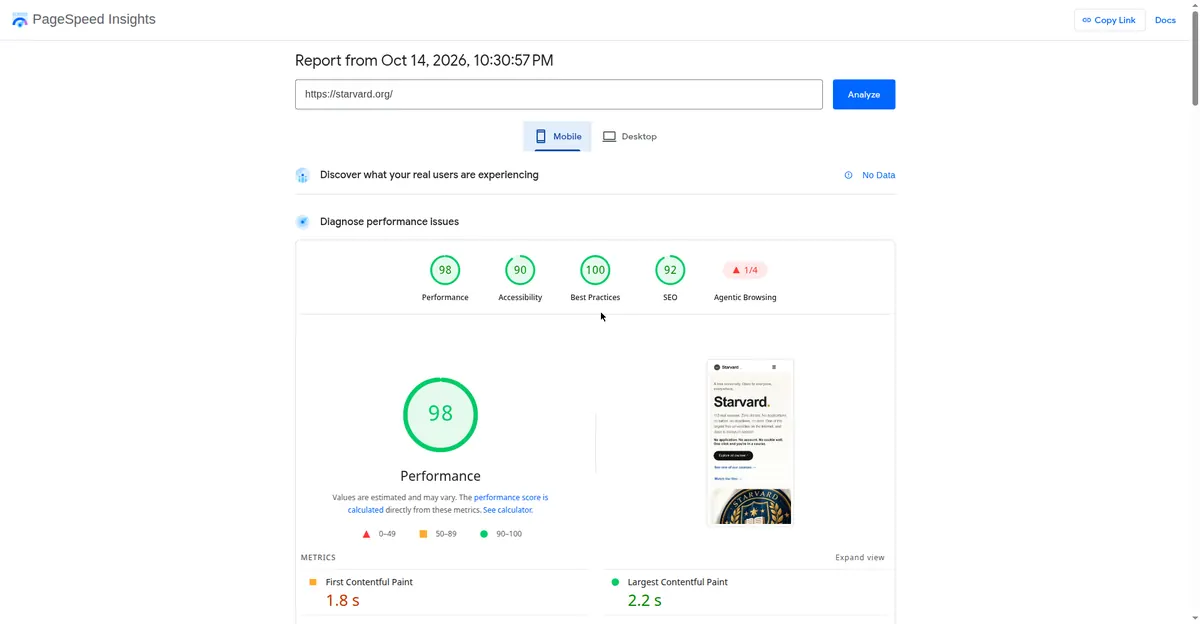Click the red triangle 0–49 legend icon
The width and height of the screenshot is (1200, 624).
click(367, 534)
